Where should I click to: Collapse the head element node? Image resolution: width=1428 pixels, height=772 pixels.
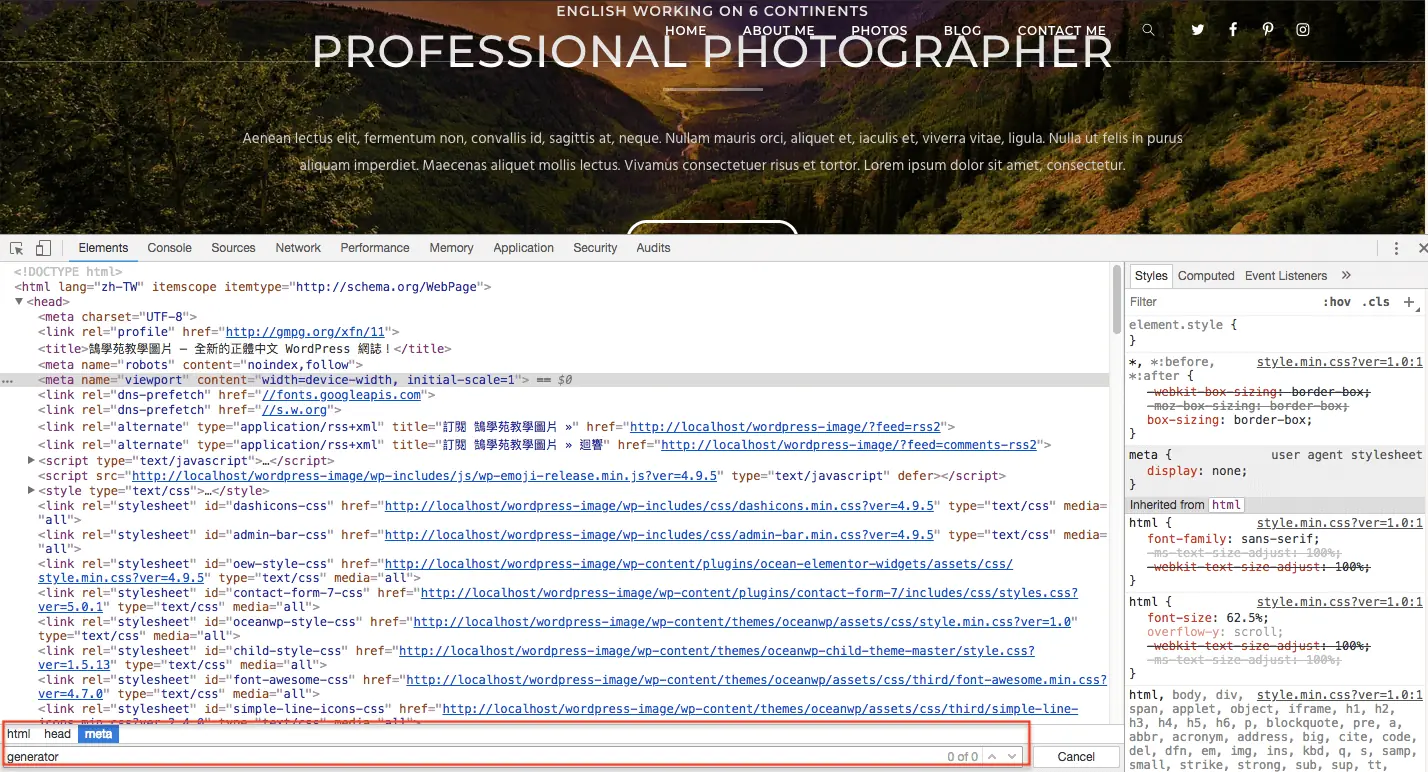(19, 302)
